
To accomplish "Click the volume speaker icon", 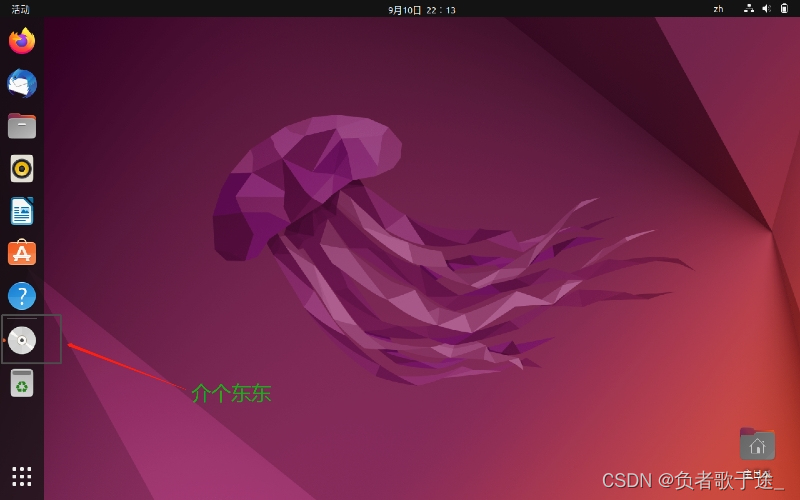I will pos(766,9).
